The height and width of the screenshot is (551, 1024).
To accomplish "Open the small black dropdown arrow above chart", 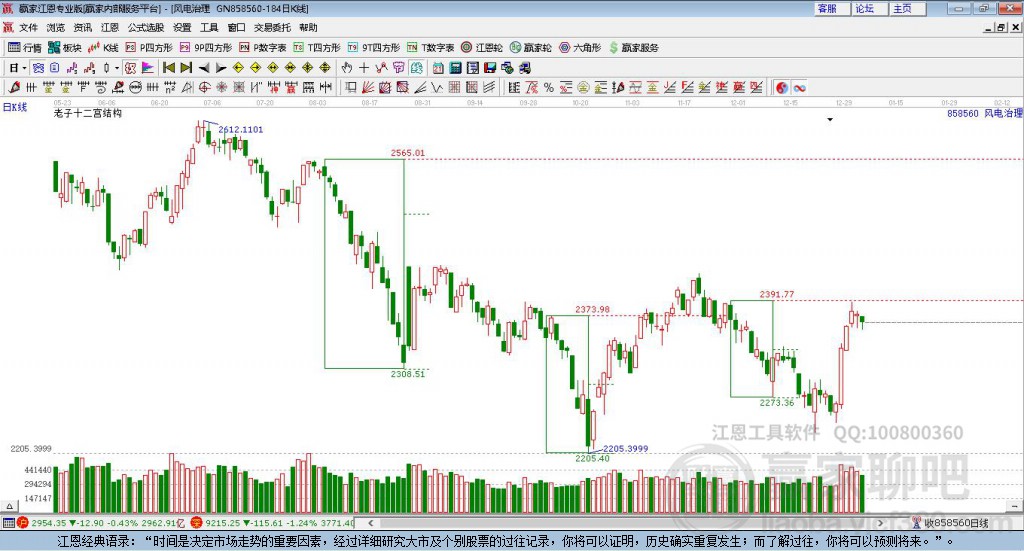I will (830, 119).
